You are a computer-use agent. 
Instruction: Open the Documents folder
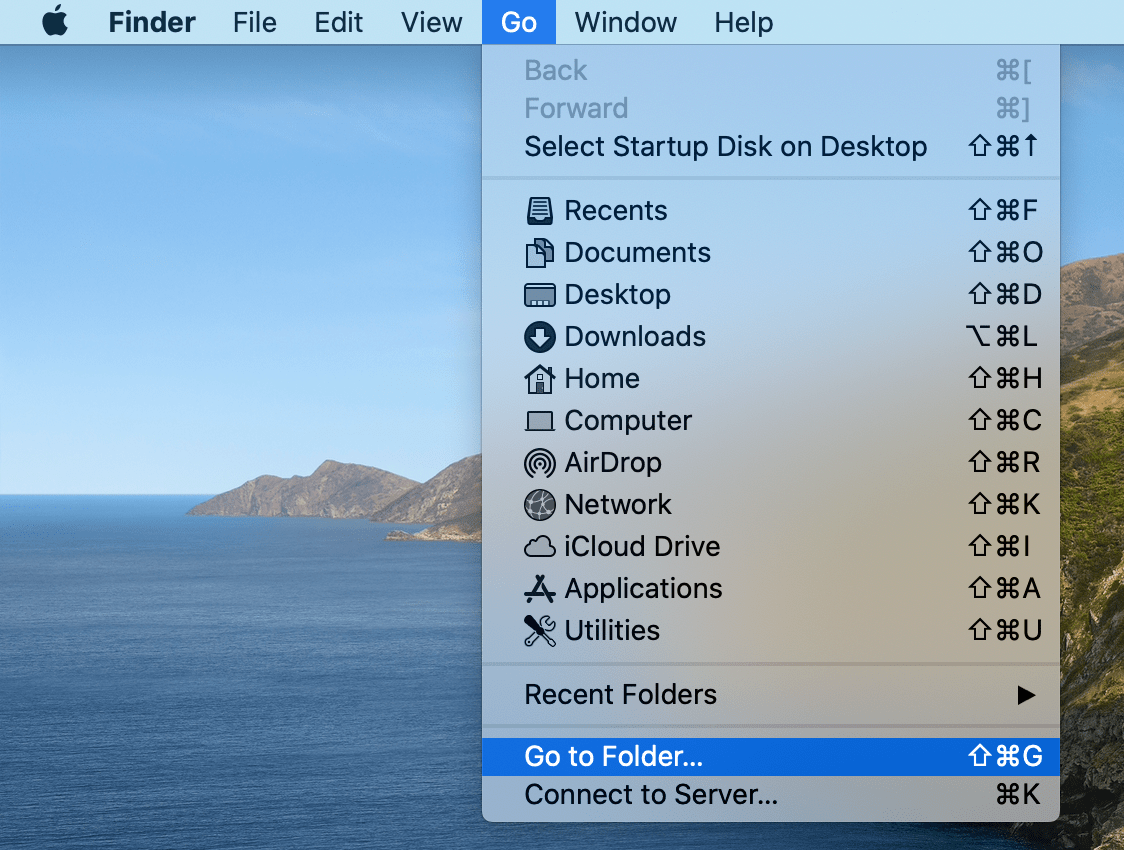coord(637,252)
